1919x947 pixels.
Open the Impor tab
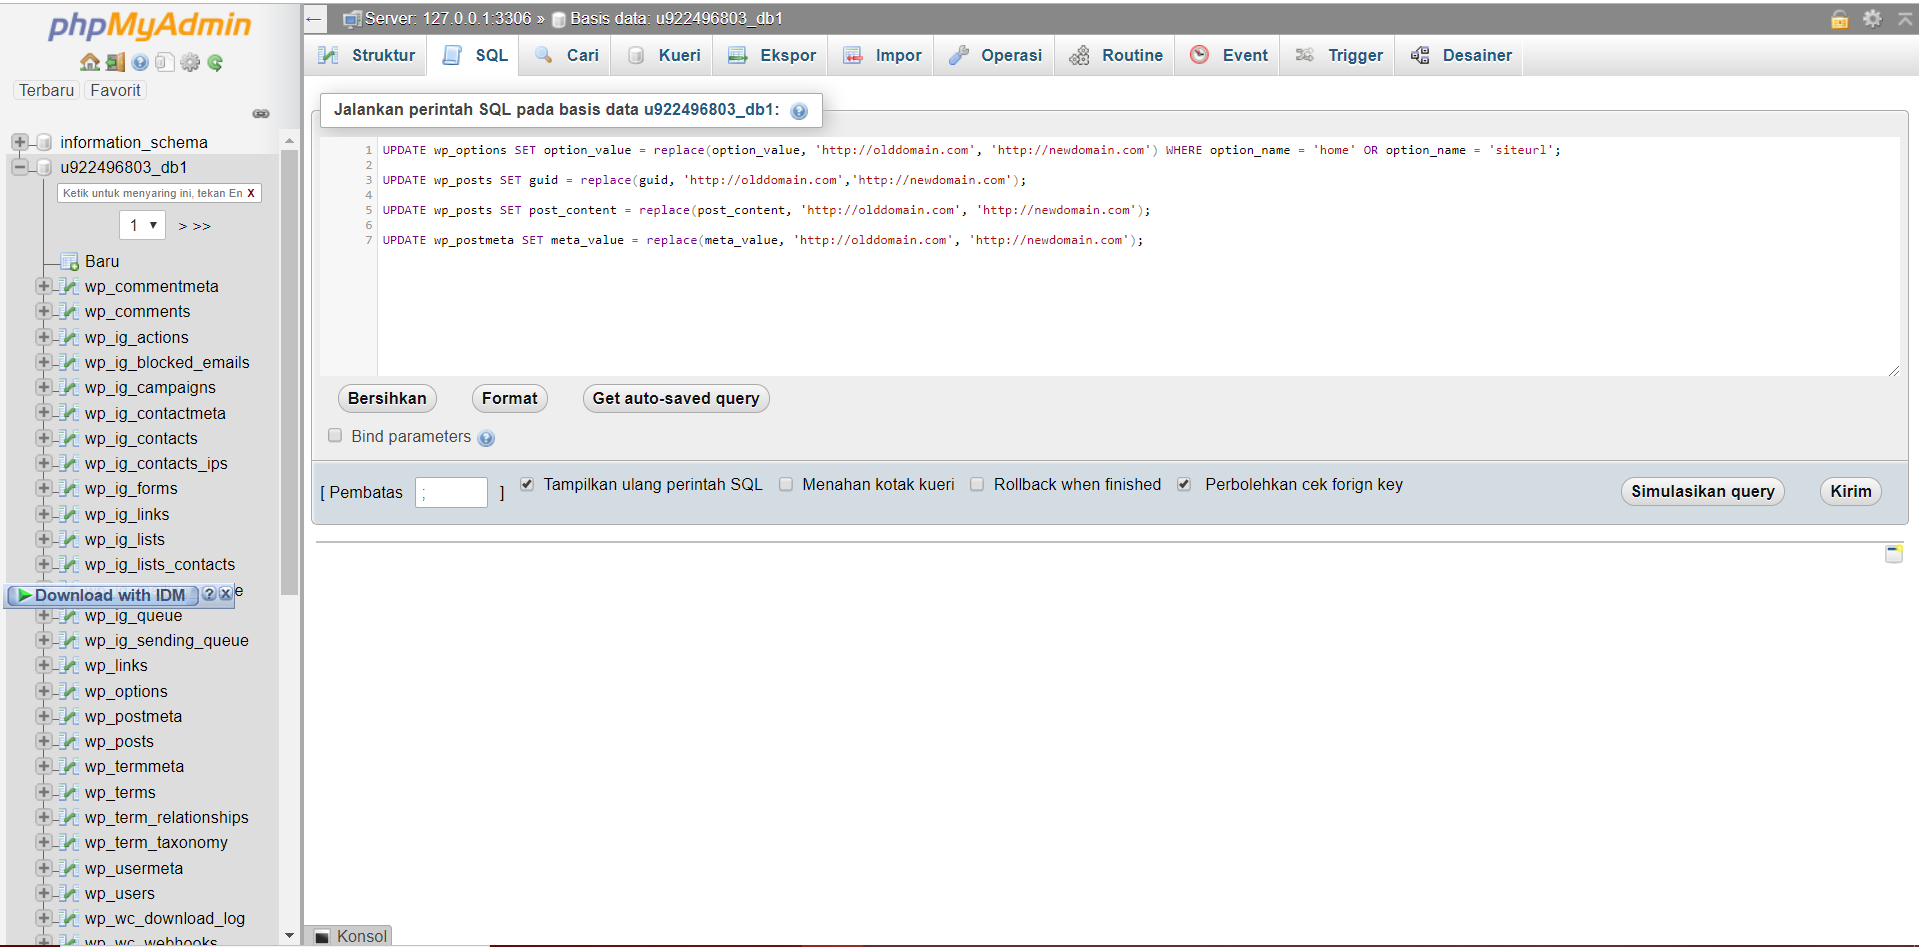(883, 55)
